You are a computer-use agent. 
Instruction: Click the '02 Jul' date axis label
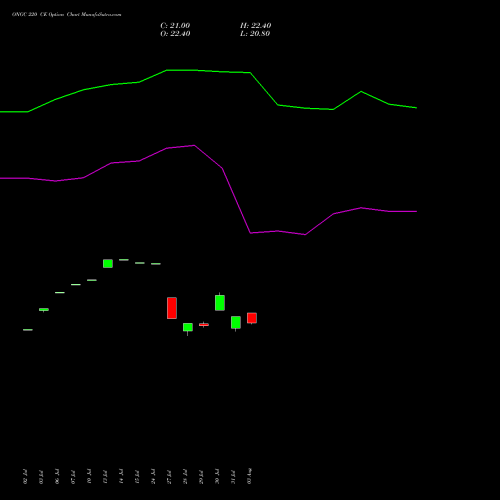25,477
